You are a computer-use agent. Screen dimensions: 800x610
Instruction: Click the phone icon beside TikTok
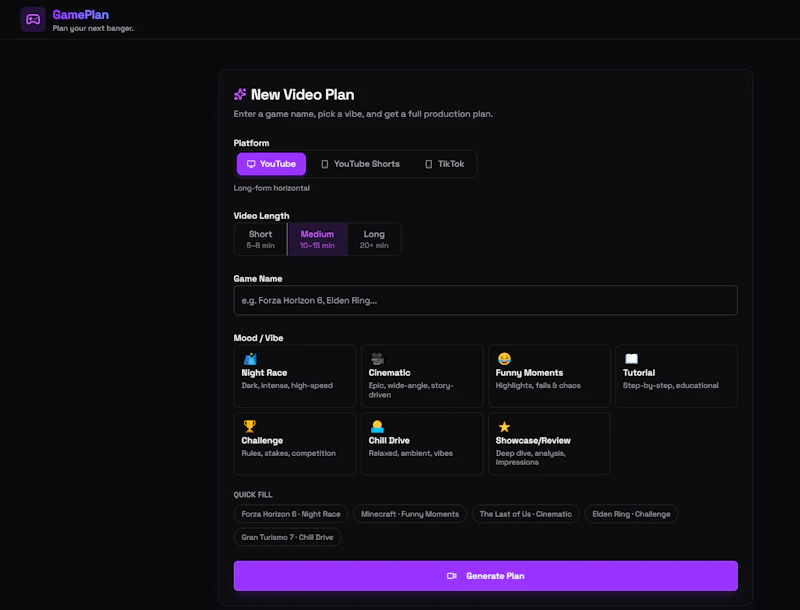tap(429, 164)
